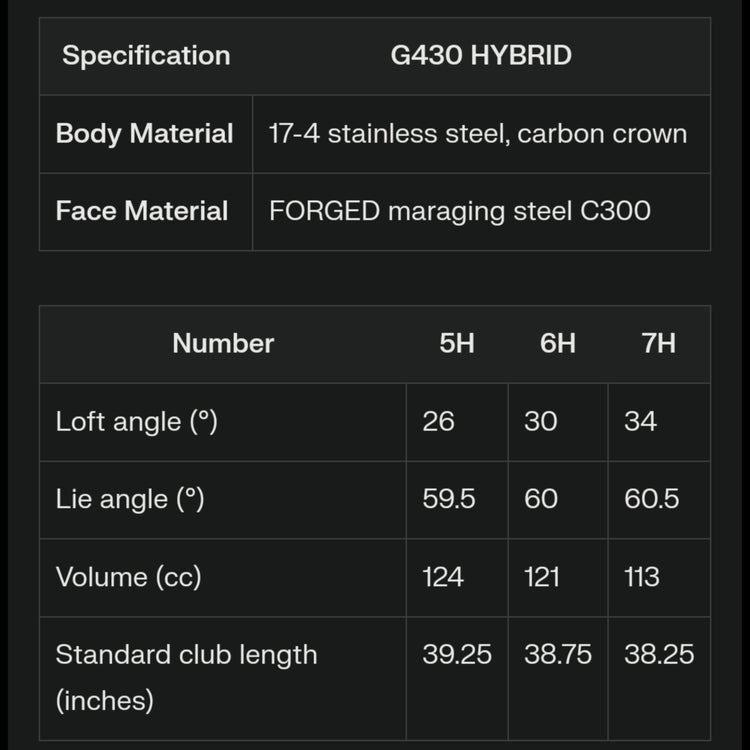The height and width of the screenshot is (750, 750).
Task: Select FORGED maraging steel C300 text
Action: (x=460, y=212)
